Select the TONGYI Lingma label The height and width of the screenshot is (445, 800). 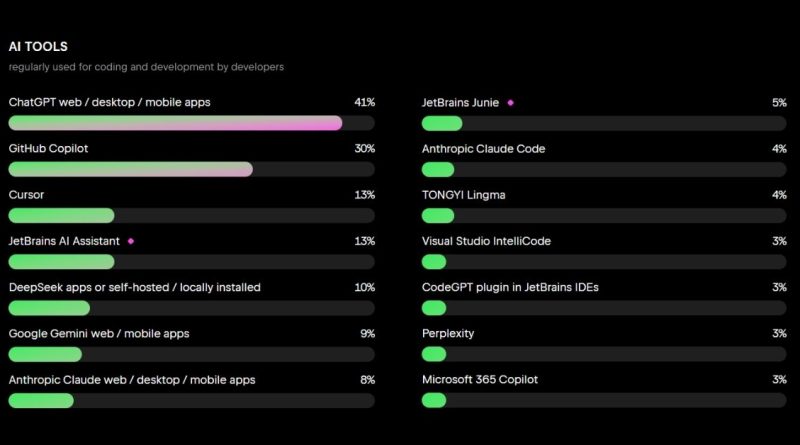463,195
